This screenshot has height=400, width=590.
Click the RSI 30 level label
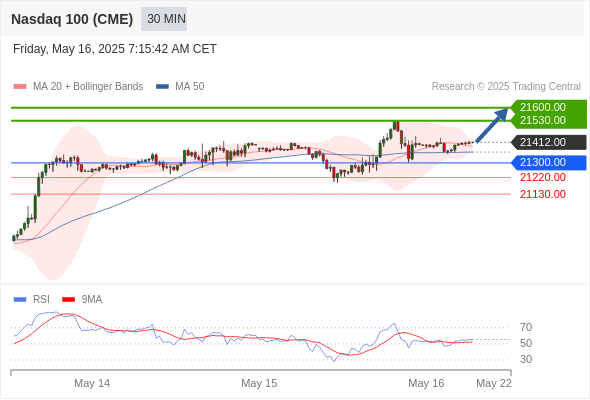526,359
